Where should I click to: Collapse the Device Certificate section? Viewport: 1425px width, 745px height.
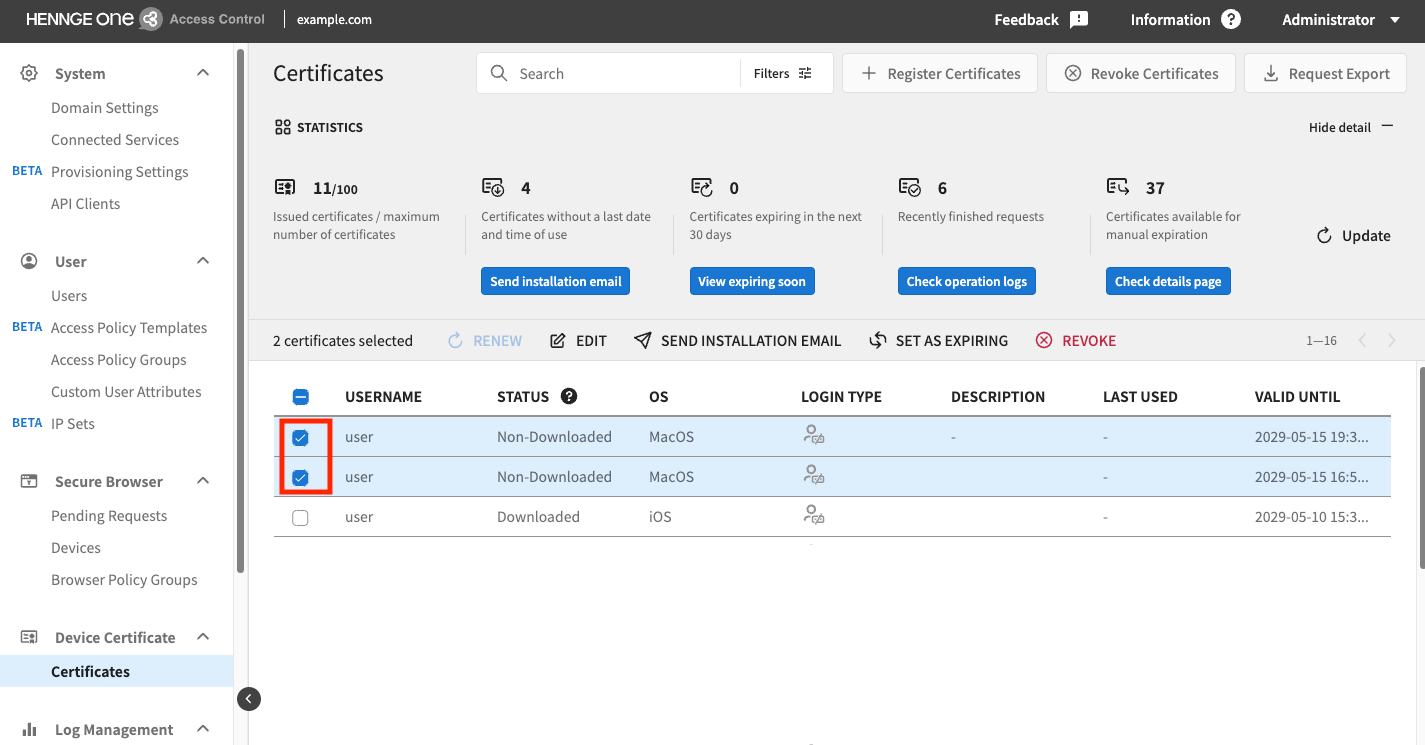tap(203, 637)
